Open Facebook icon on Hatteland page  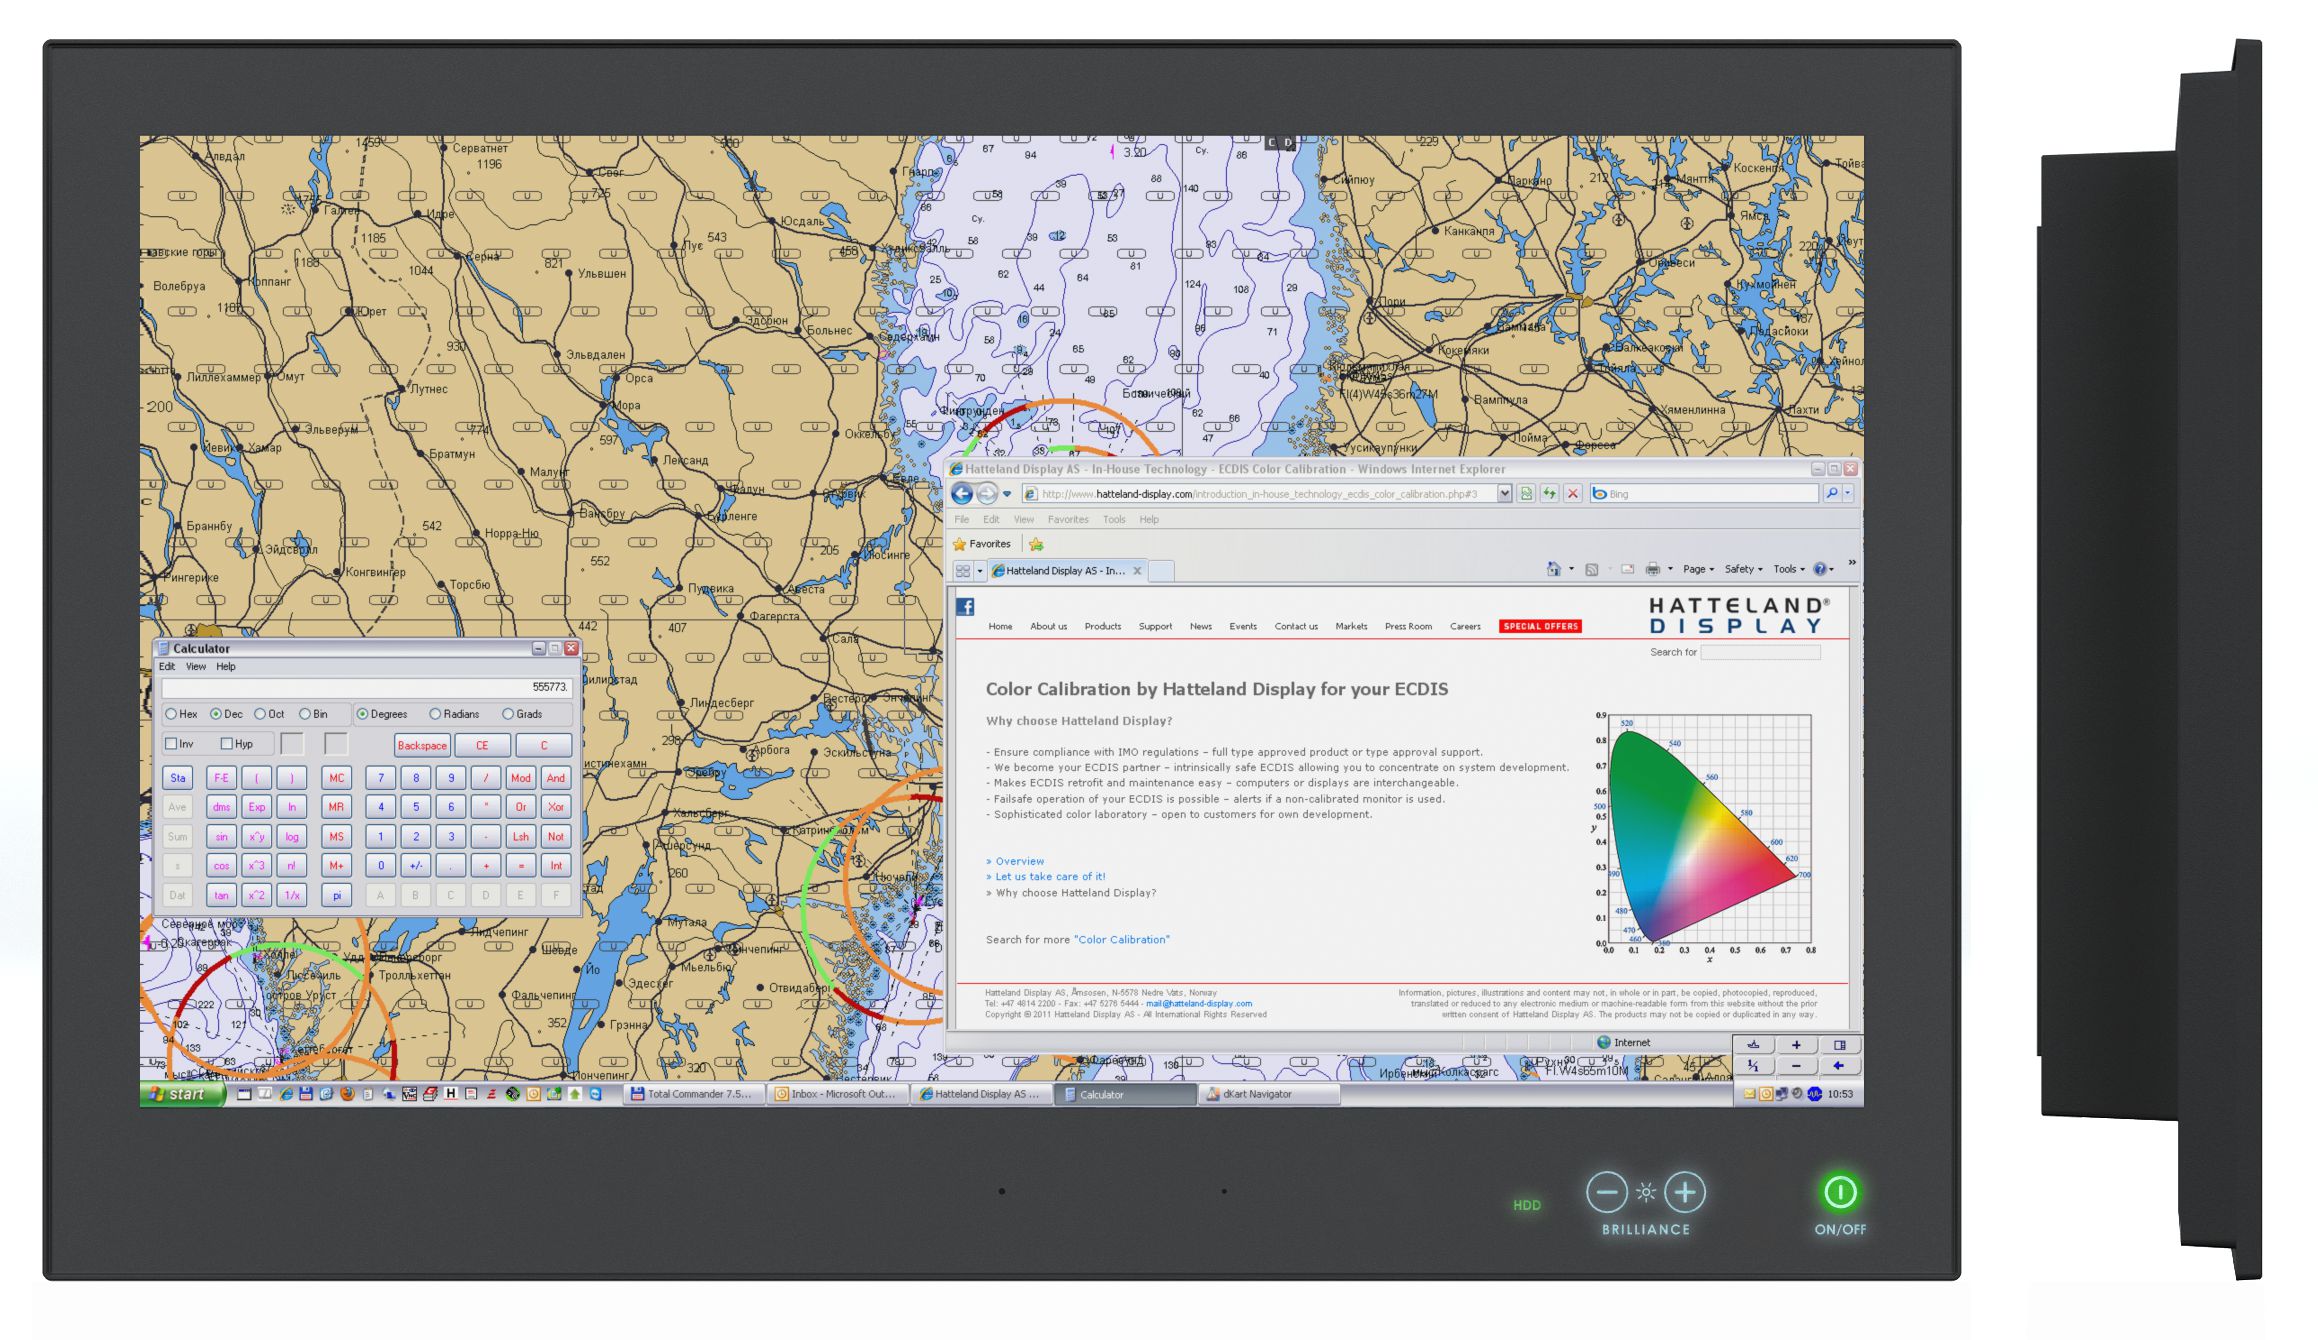(x=965, y=606)
